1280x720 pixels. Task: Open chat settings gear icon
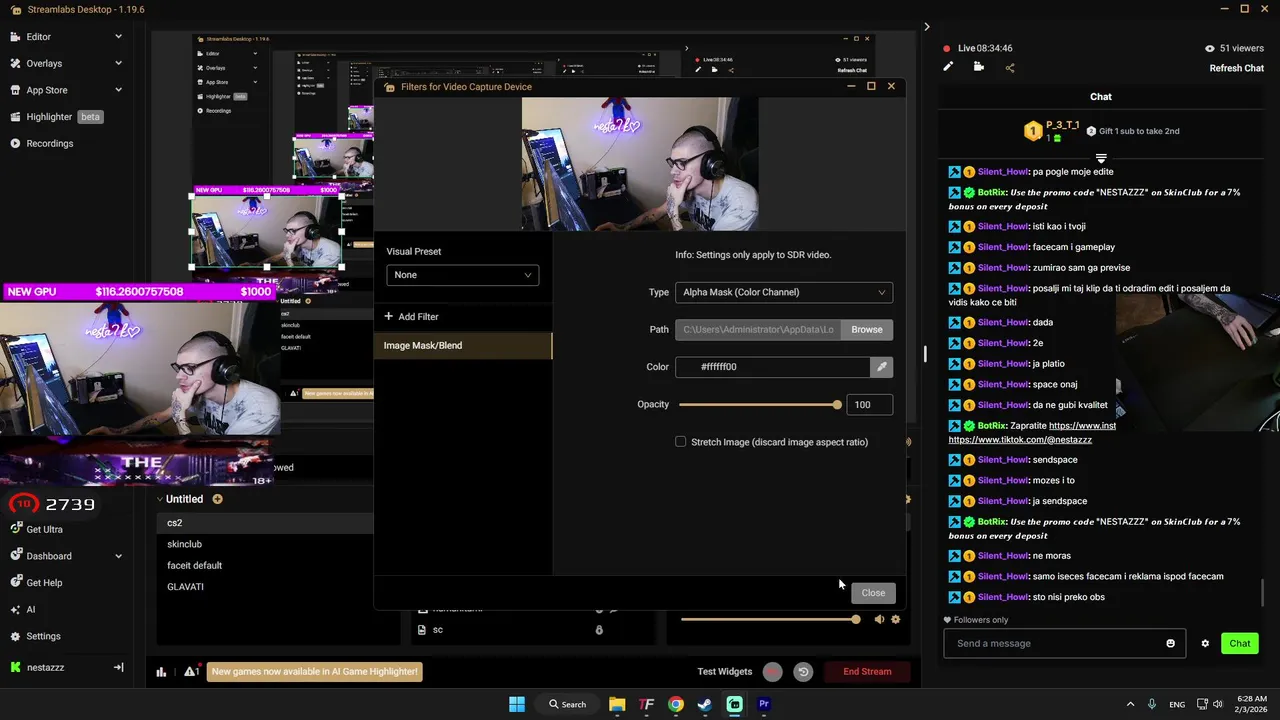1205,643
